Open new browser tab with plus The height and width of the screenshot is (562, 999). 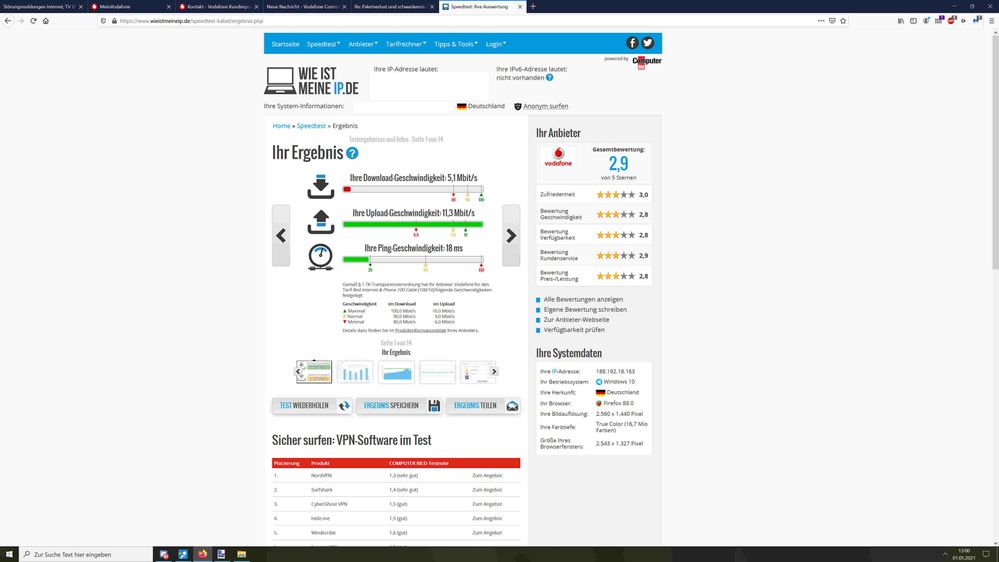coord(533,6)
